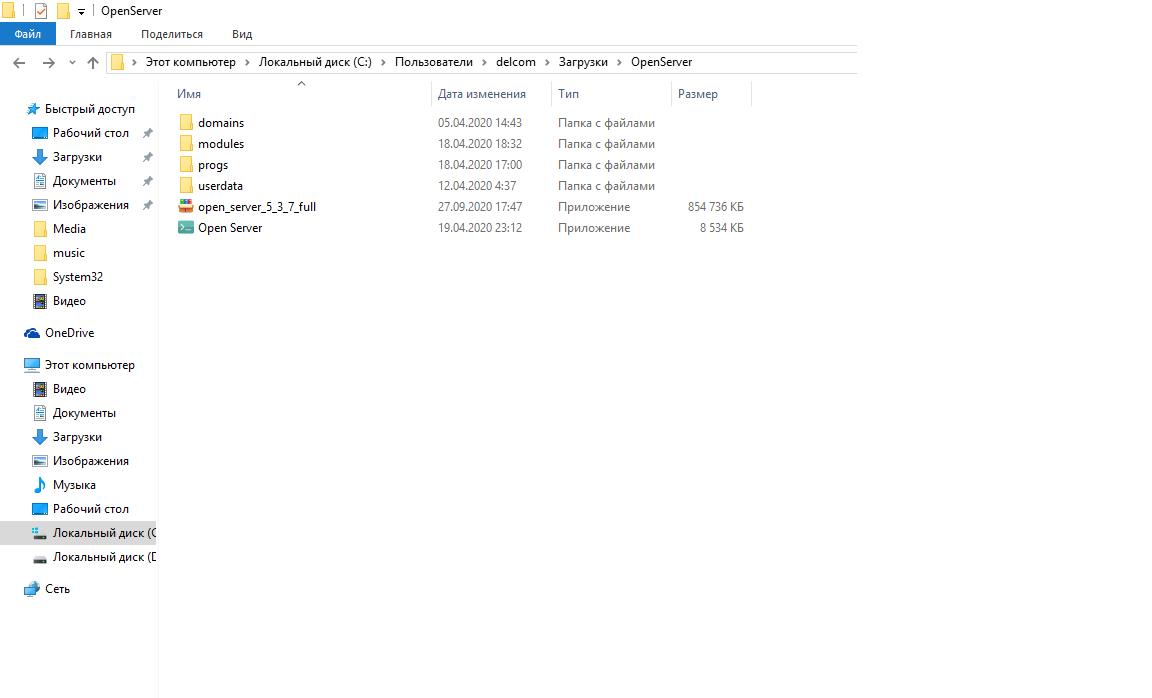Select the System32 folder in Quick Access

[x=77, y=277]
